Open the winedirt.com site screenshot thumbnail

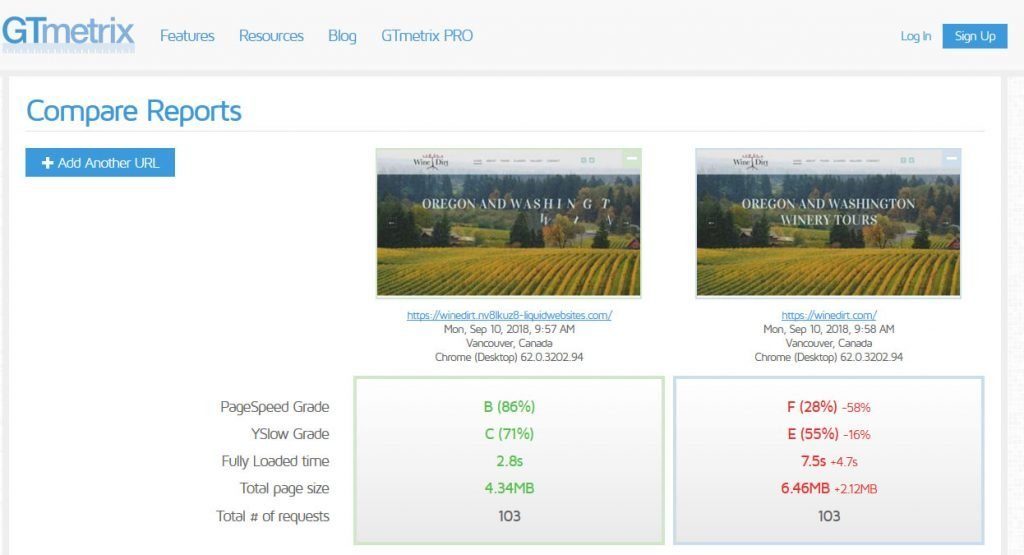click(828, 223)
